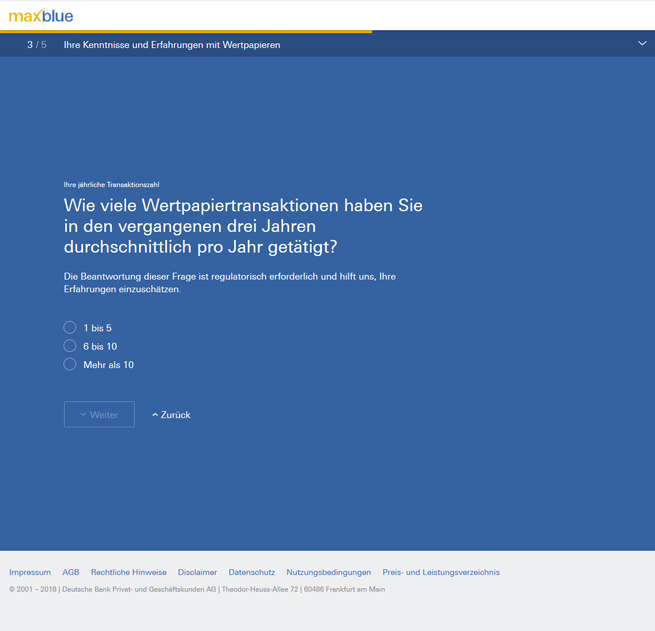Open Nutzungsbedingungen link
The image size is (655, 631).
[329, 572]
